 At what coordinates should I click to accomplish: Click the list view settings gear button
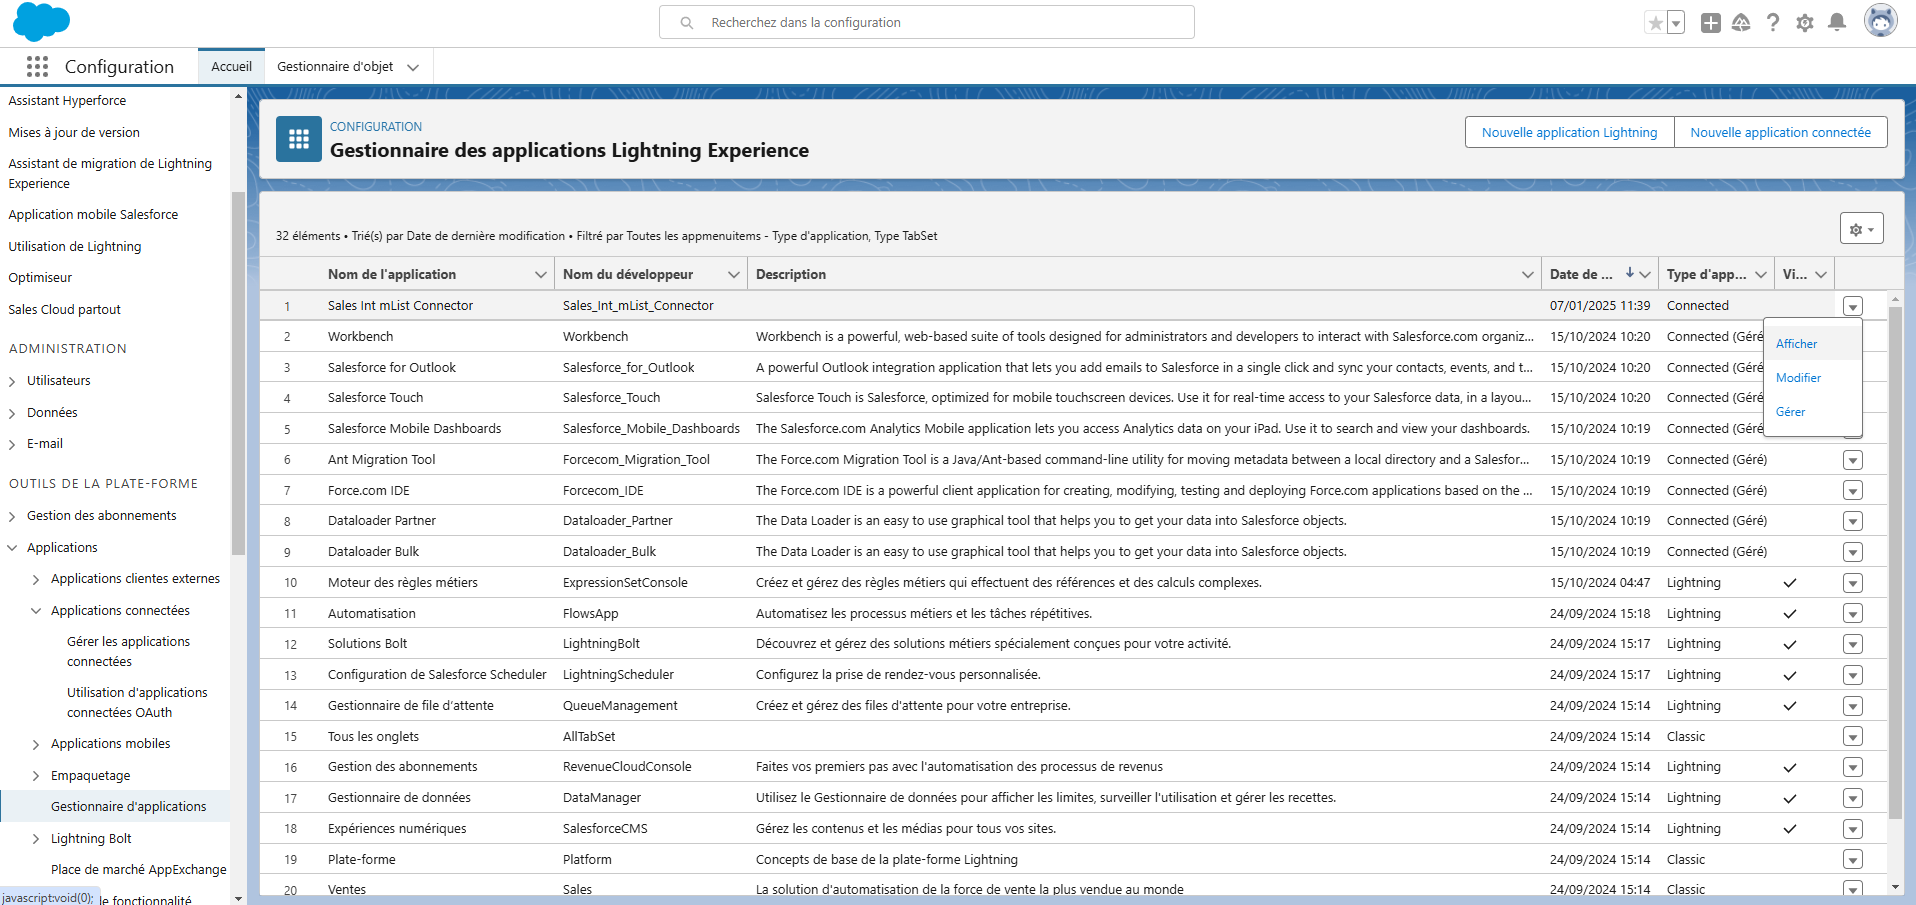1862,228
